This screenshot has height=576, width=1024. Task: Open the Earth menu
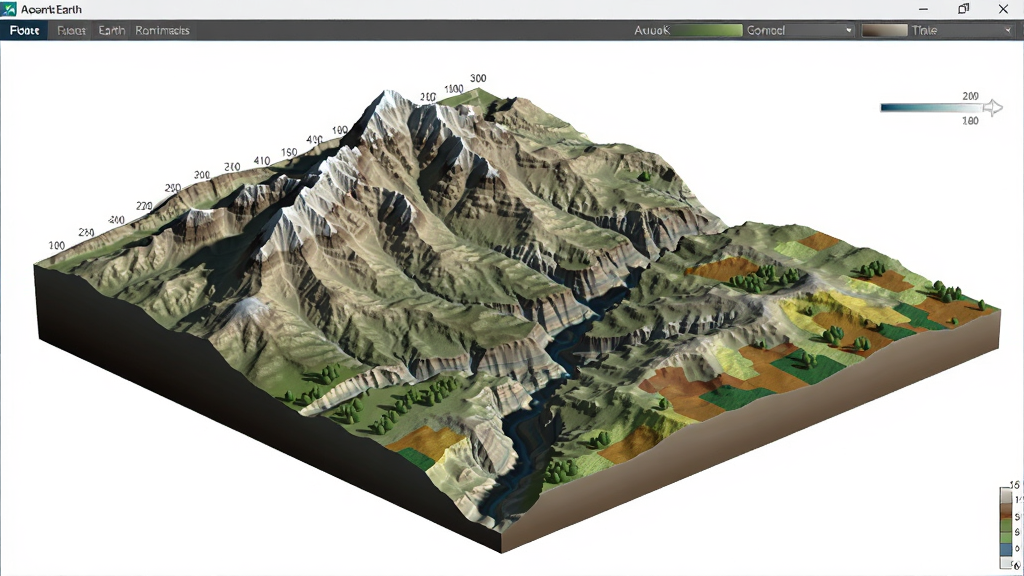112,30
